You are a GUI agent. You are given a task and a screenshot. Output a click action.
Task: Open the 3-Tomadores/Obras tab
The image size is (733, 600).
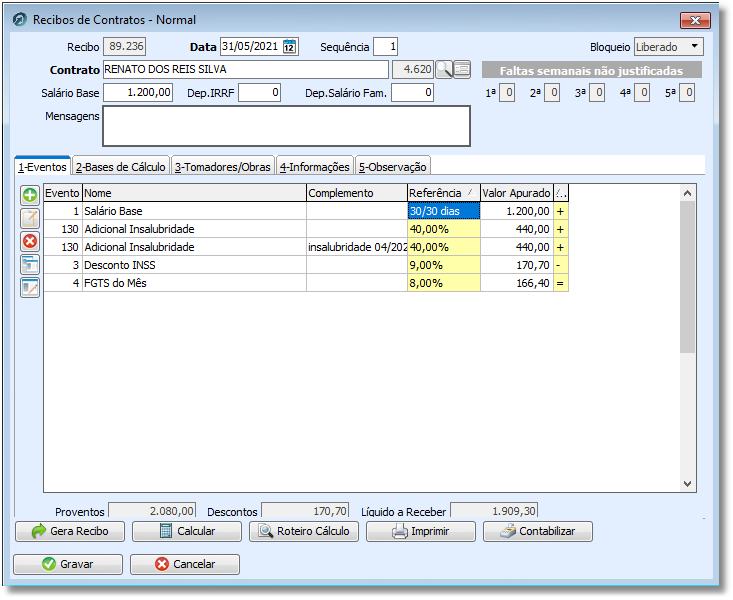[x=223, y=167]
